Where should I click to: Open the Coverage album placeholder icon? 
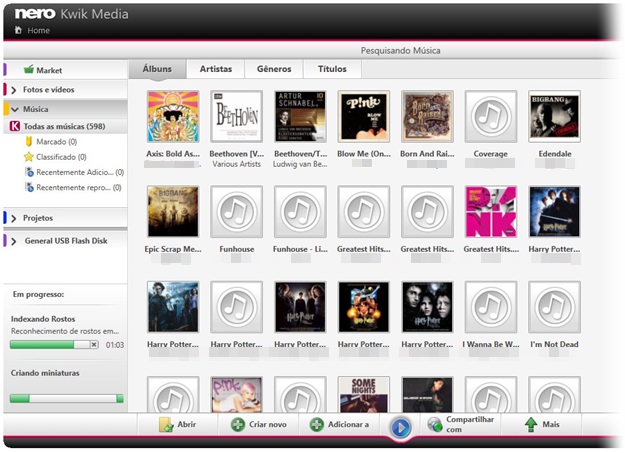pos(491,116)
